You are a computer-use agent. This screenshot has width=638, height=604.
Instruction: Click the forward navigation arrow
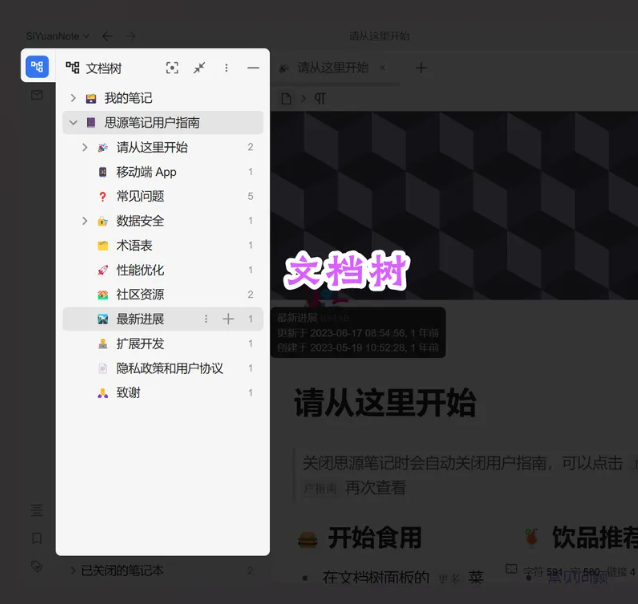coord(131,36)
